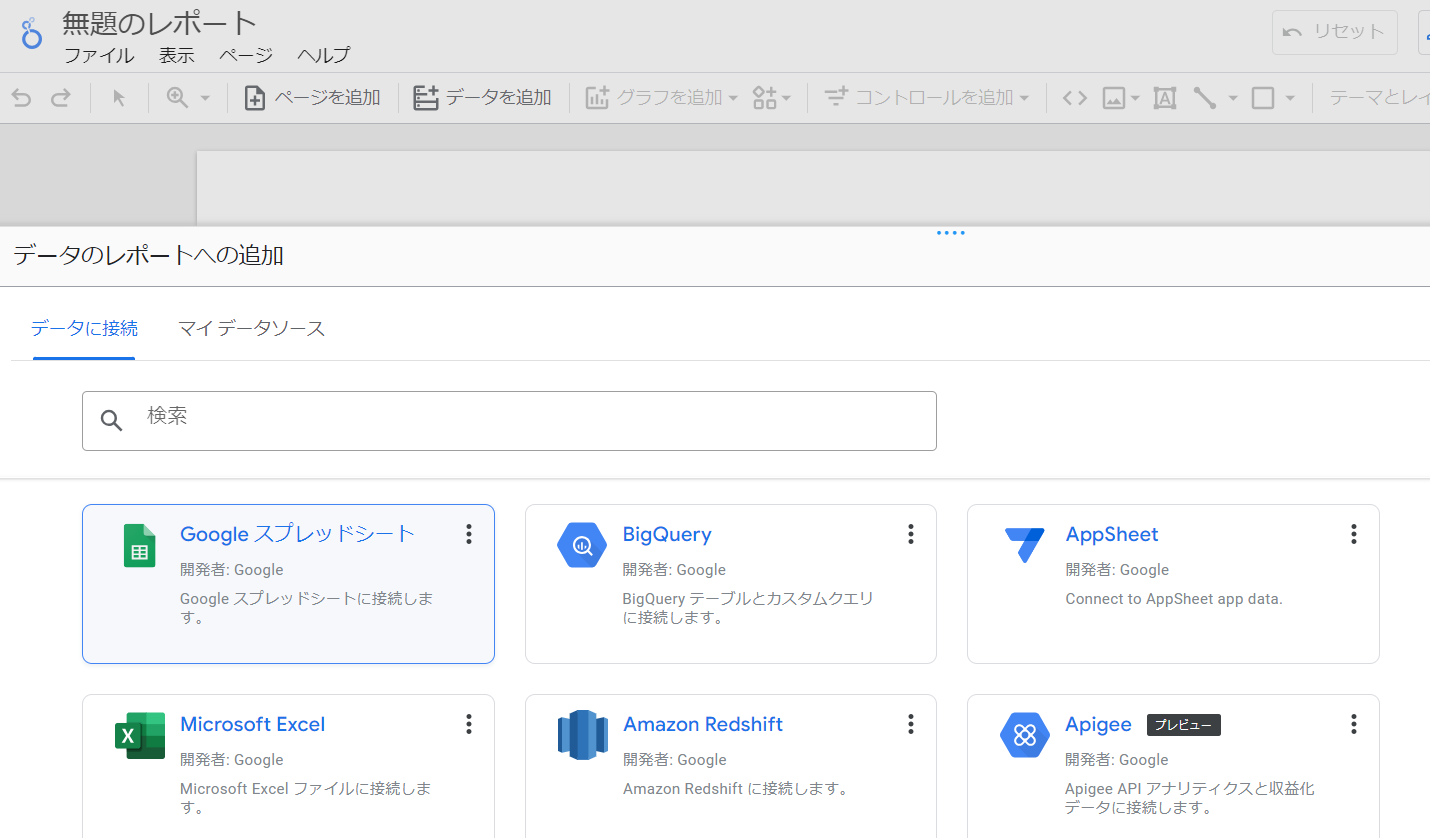The height and width of the screenshot is (838, 1430).
Task: Click the Apigee hexagon logo icon
Action: 1025,736
